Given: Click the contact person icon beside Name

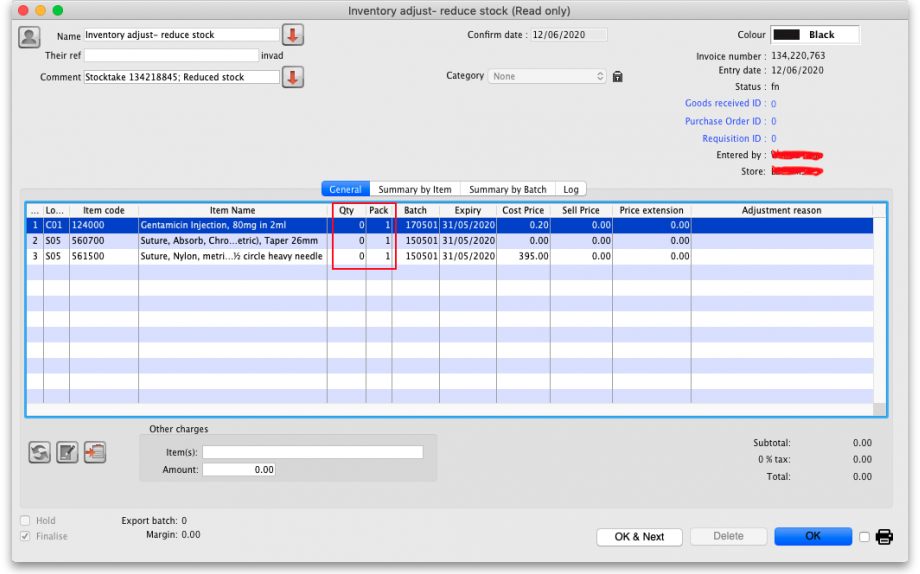Looking at the screenshot, I should click(x=29, y=36).
